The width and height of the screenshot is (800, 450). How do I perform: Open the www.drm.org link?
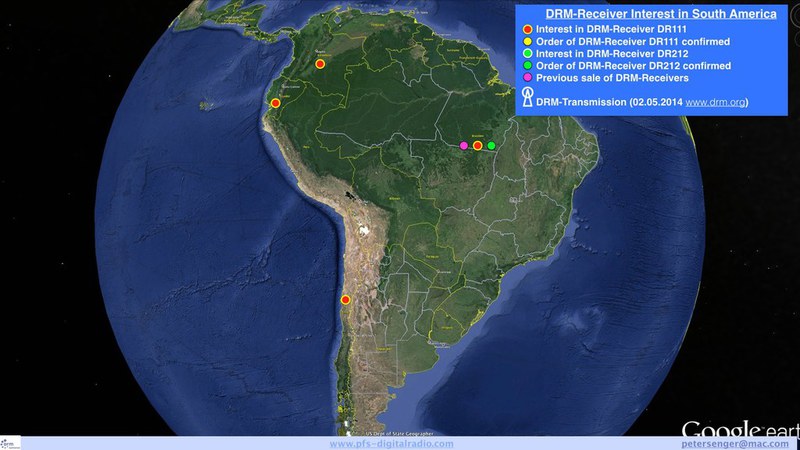click(x=715, y=102)
